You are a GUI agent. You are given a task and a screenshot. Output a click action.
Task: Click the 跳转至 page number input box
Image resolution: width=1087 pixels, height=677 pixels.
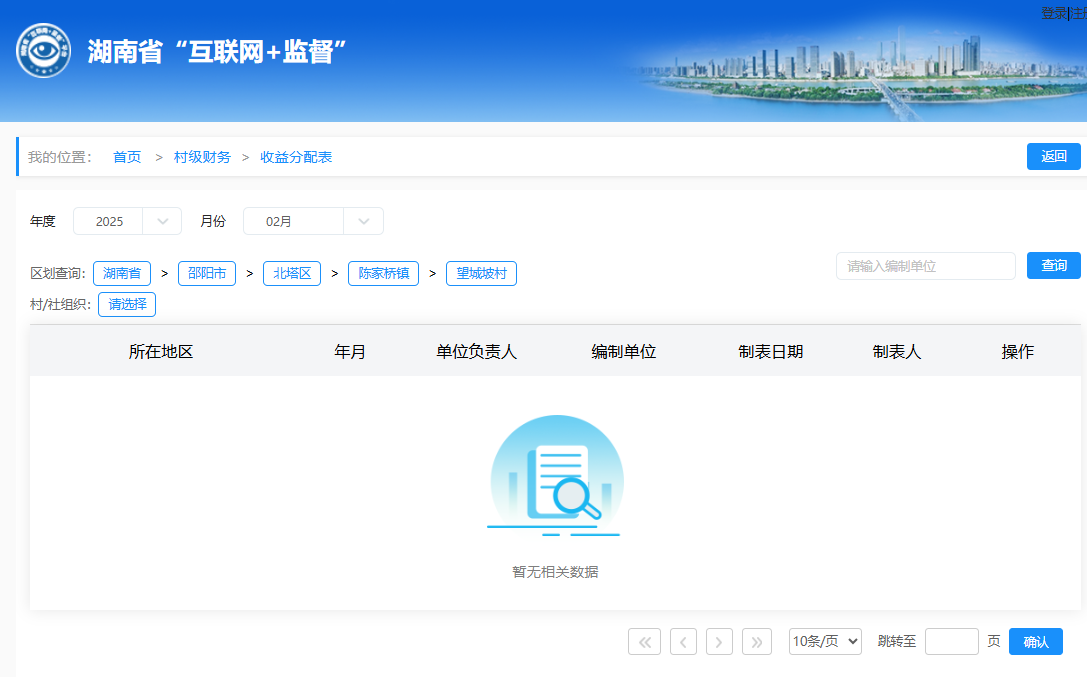951,642
